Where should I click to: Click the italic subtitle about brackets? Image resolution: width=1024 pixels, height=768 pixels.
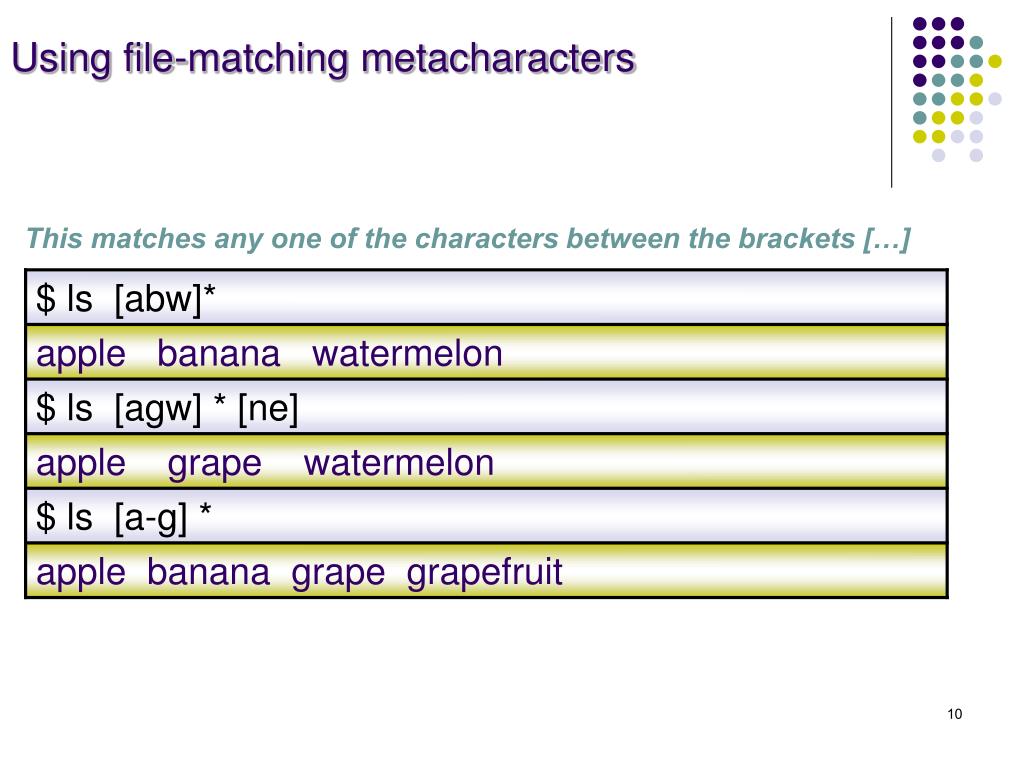pos(468,238)
